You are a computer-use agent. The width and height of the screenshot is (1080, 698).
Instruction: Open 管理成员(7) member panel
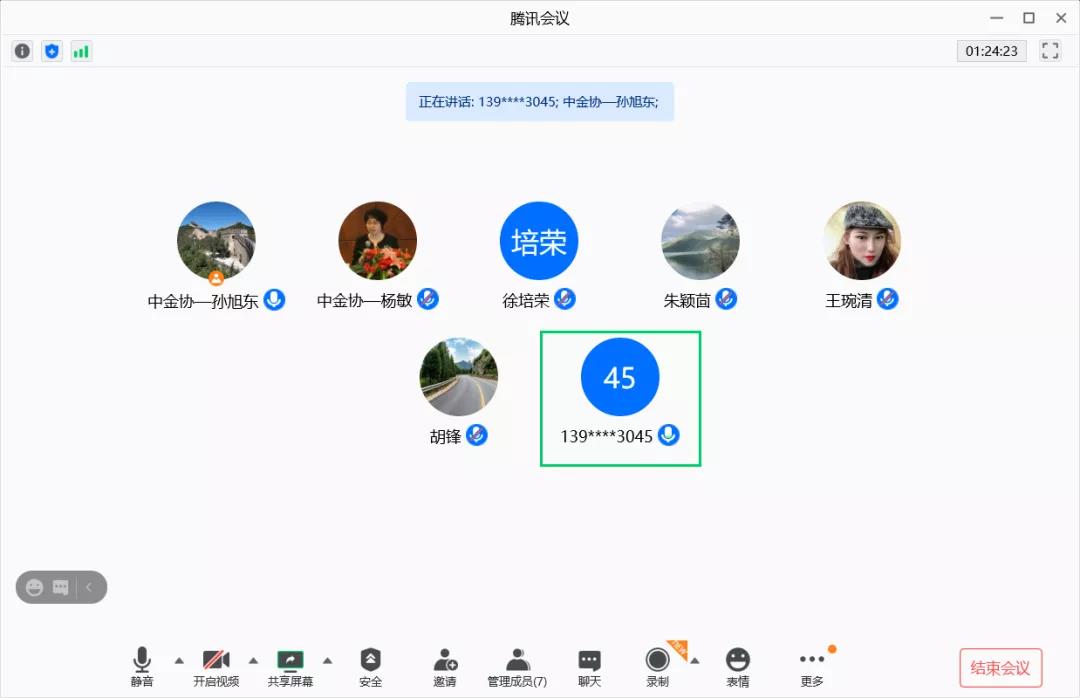[517, 667]
